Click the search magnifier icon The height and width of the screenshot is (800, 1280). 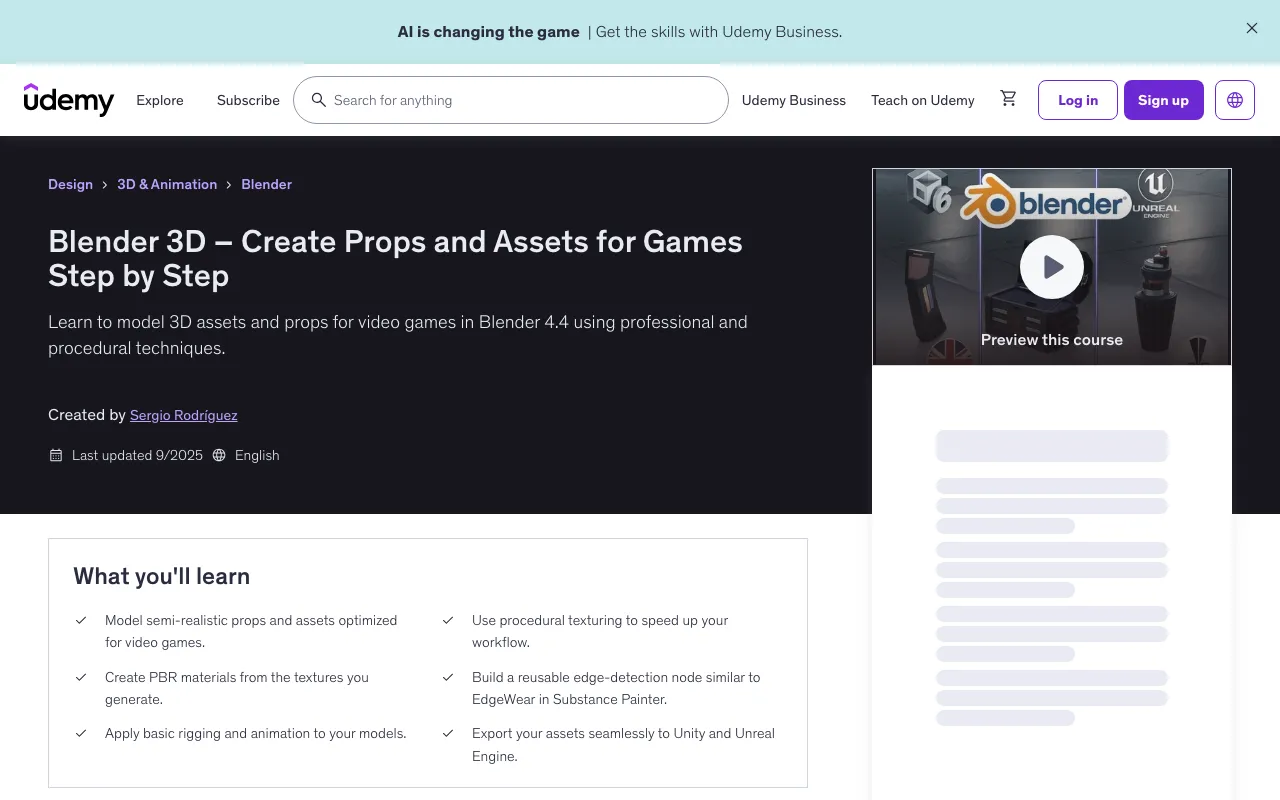click(x=319, y=100)
